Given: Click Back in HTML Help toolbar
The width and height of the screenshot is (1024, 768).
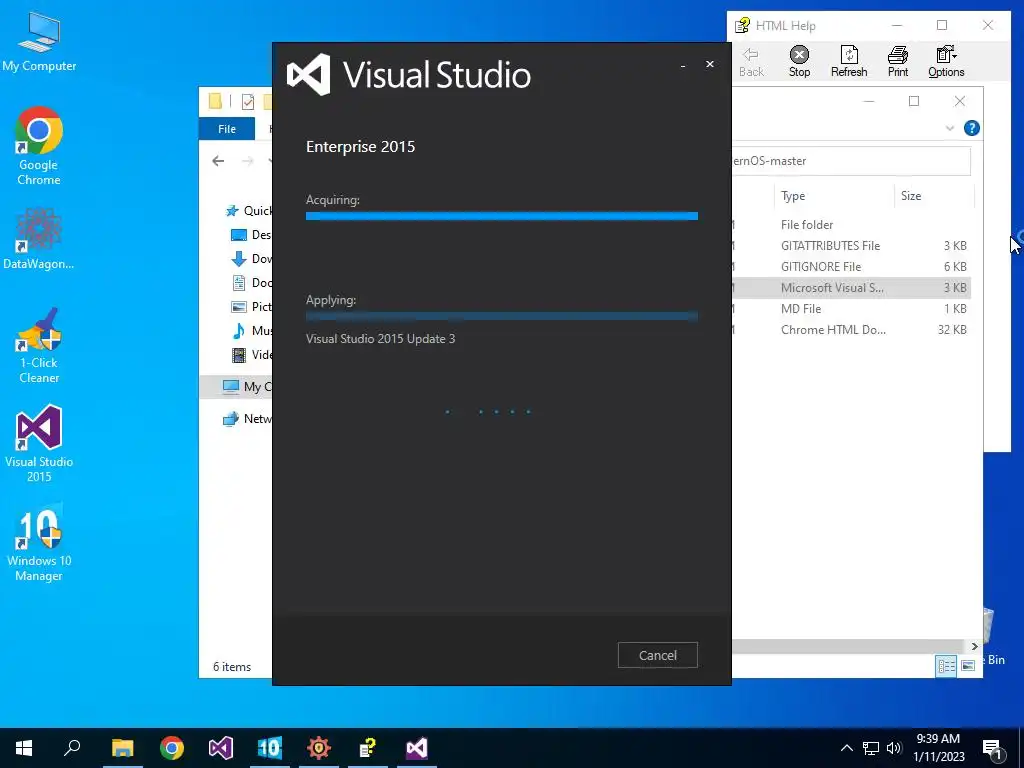Looking at the screenshot, I should 751,61.
